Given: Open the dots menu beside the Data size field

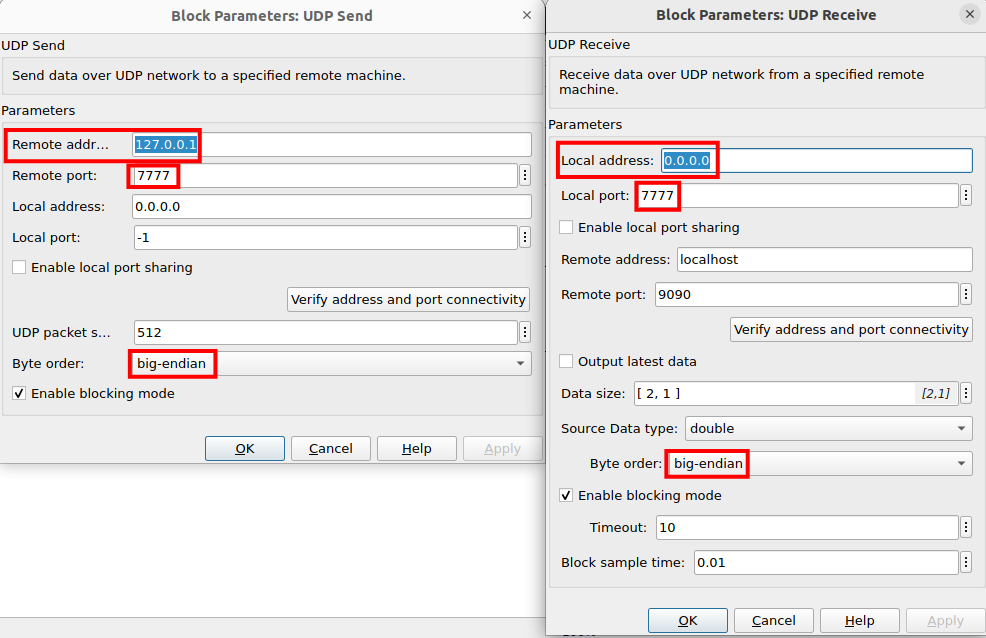Looking at the screenshot, I should [x=965, y=394].
